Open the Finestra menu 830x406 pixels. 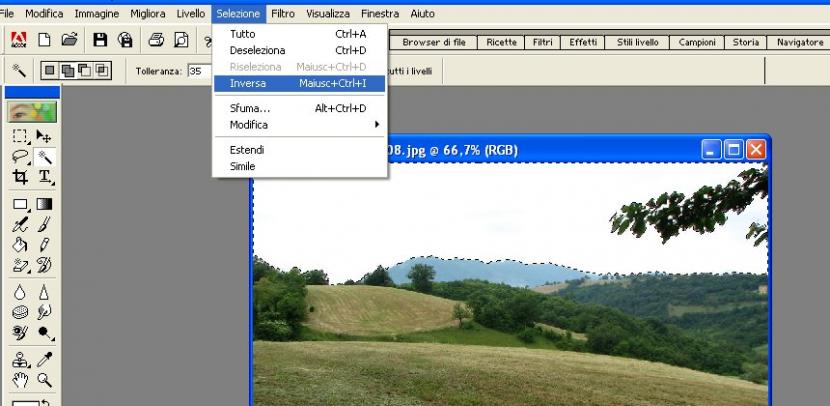coord(380,14)
